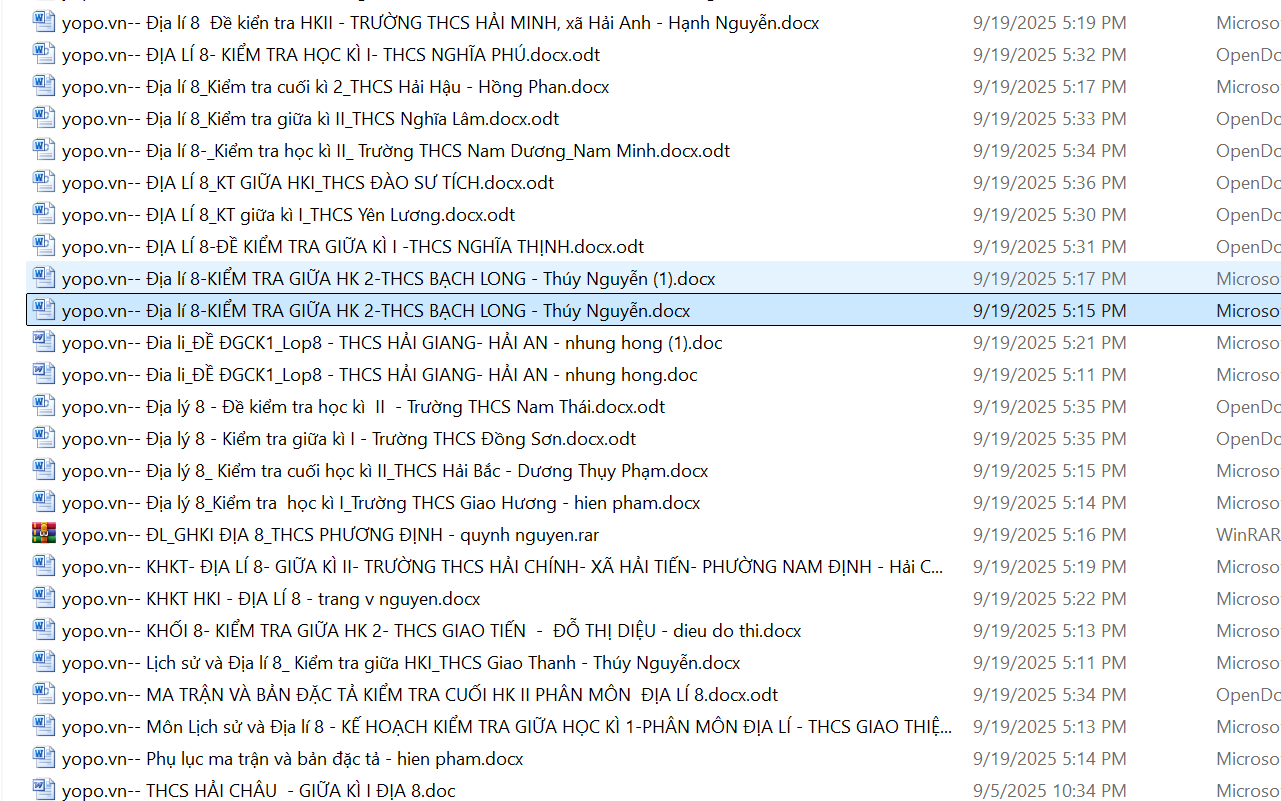Click the 9/5/2025 10:34 PM date entry
The height and width of the screenshot is (801, 1281).
(1049, 791)
